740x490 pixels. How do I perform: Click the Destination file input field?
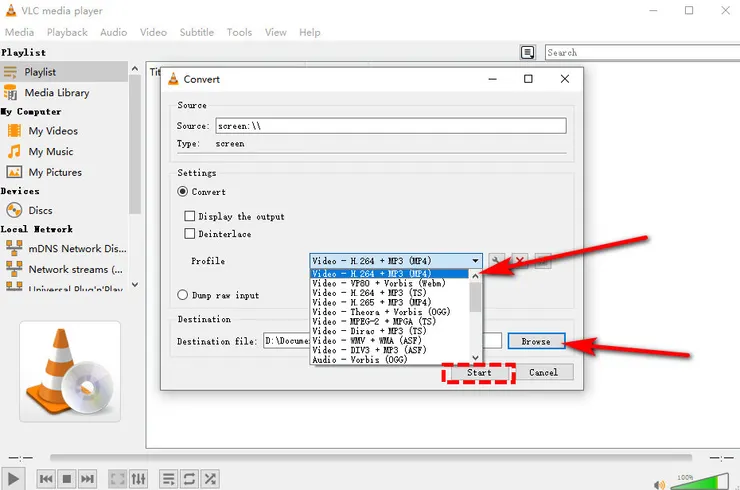pyautogui.click(x=382, y=341)
